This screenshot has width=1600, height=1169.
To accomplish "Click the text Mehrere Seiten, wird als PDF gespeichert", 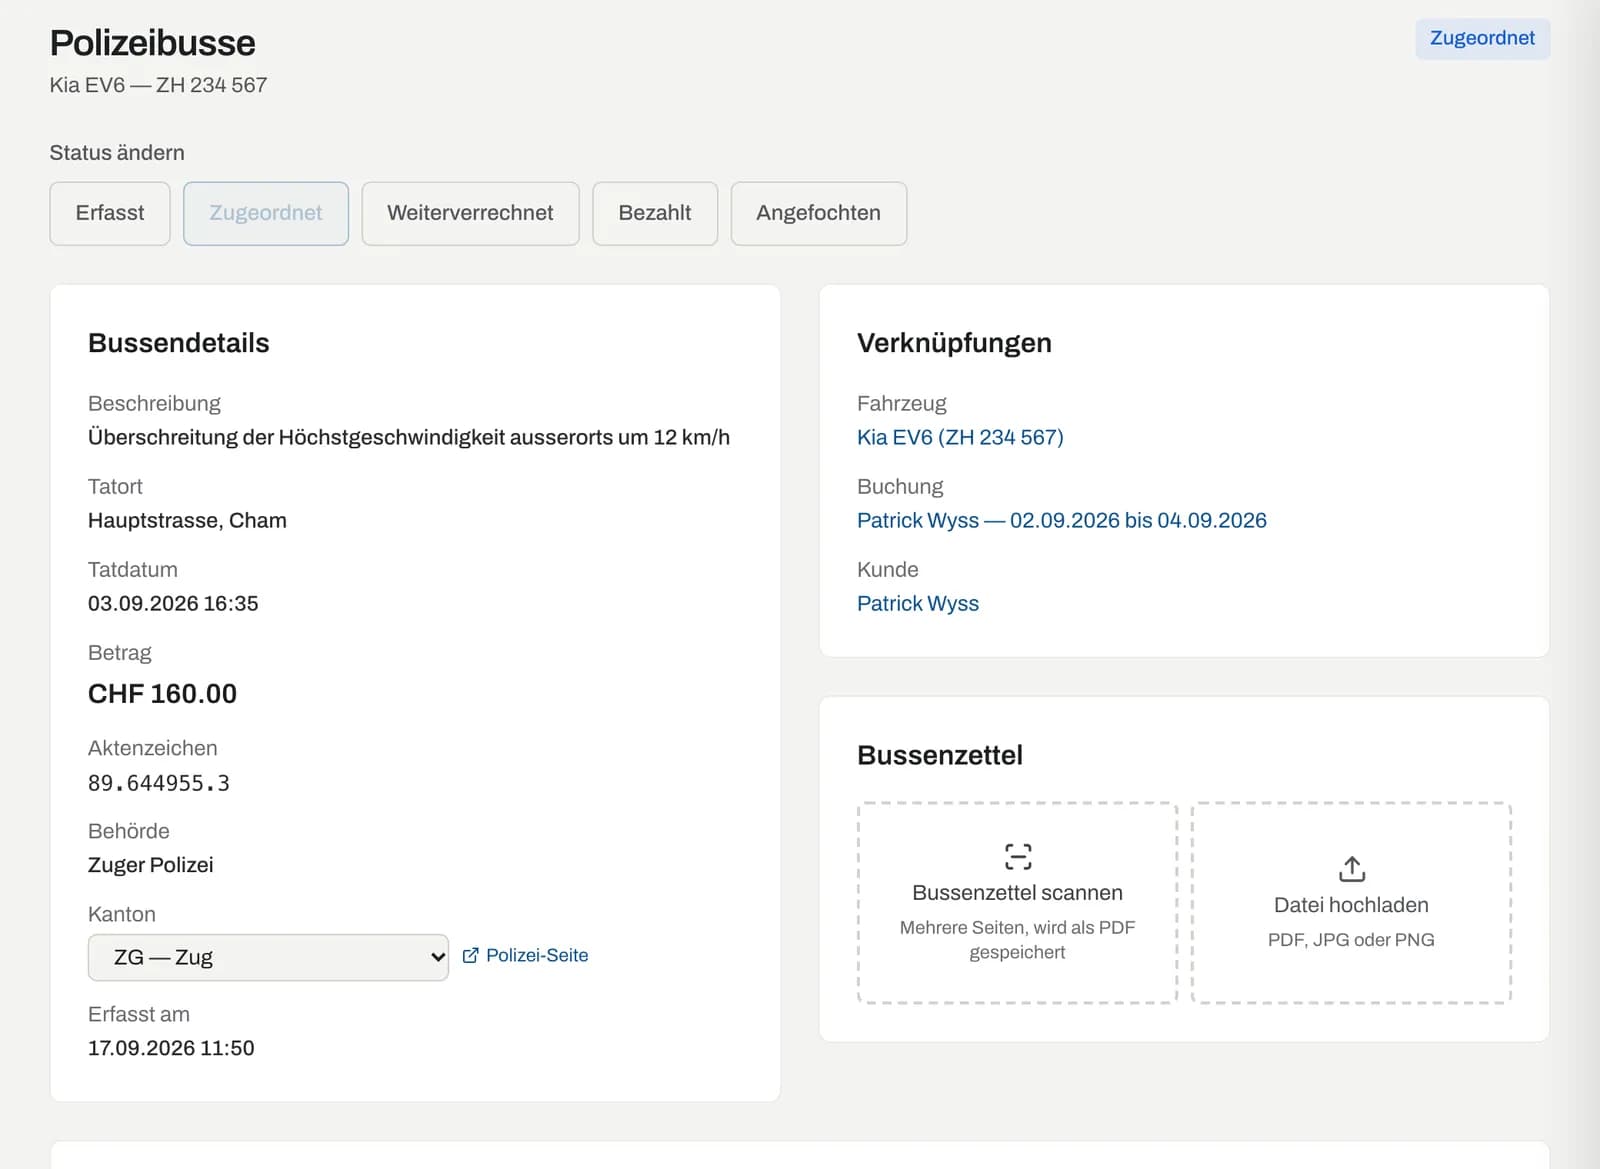I will coord(1018,940).
